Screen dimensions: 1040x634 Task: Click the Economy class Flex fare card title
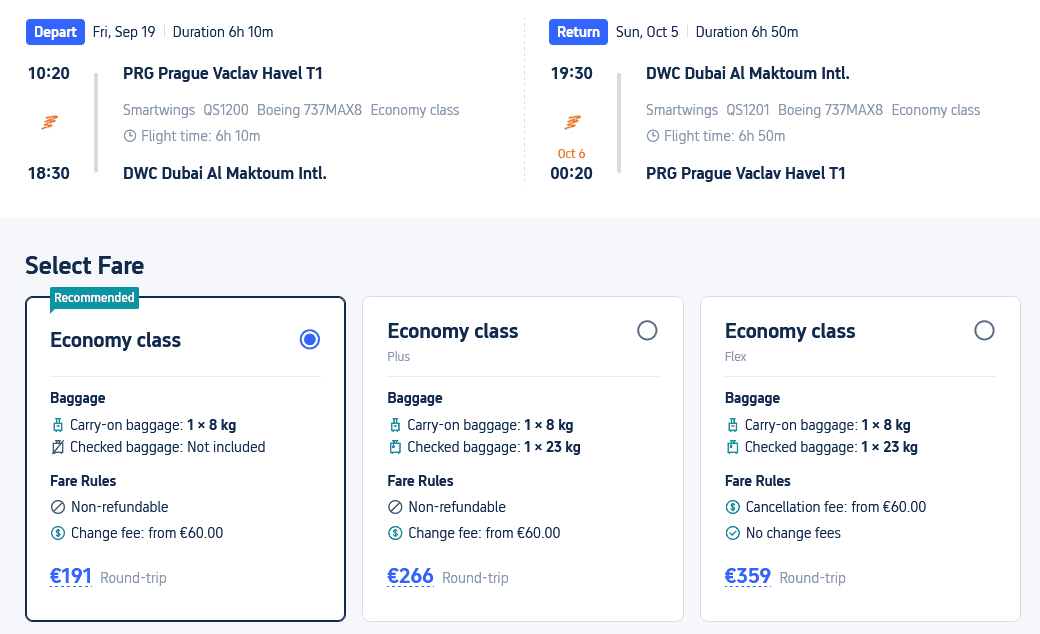point(790,331)
